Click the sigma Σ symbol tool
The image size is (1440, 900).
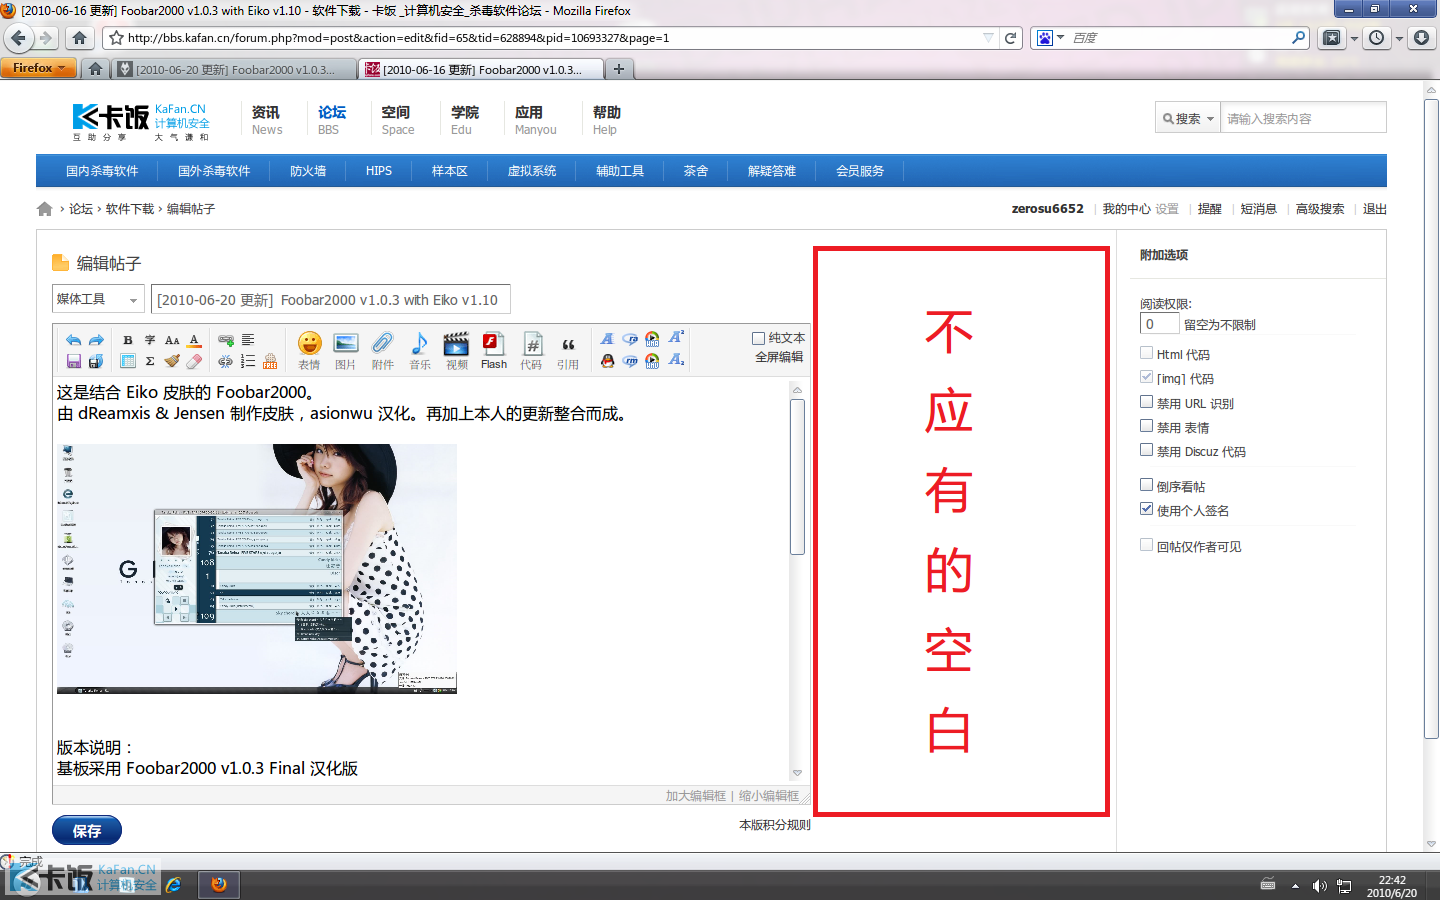(150, 361)
